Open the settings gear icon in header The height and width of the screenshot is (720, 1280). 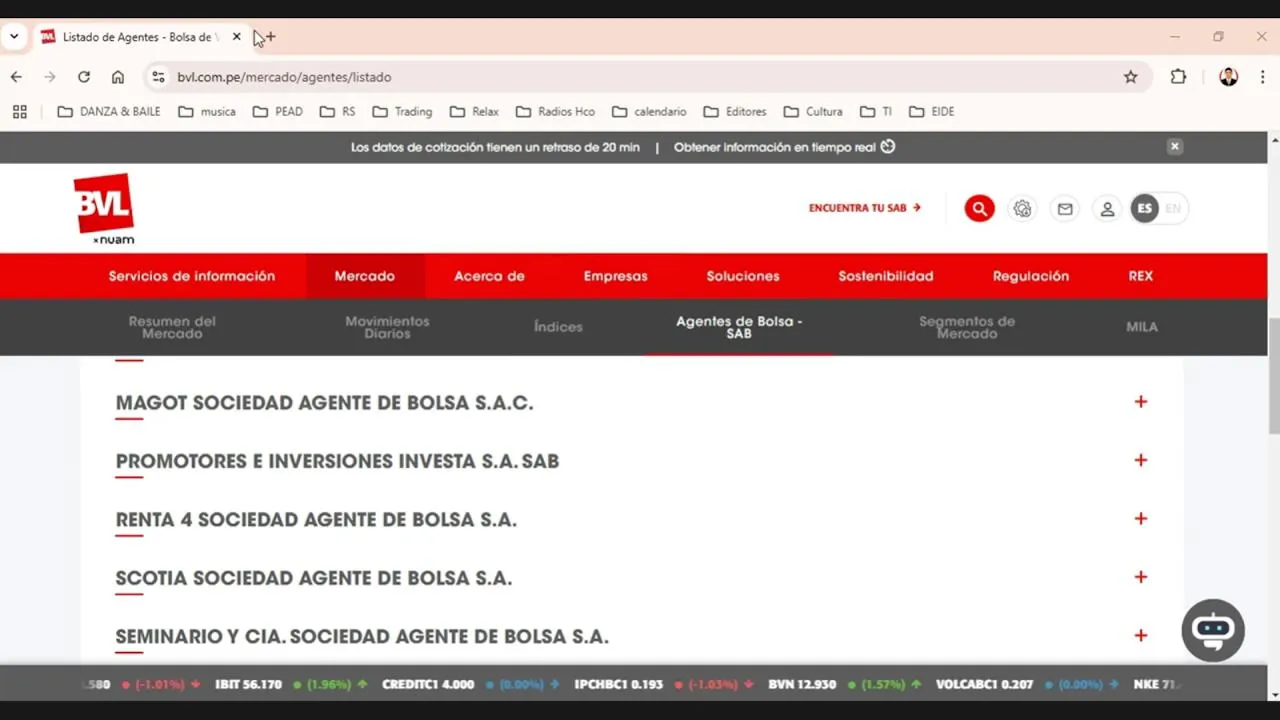1022,208
